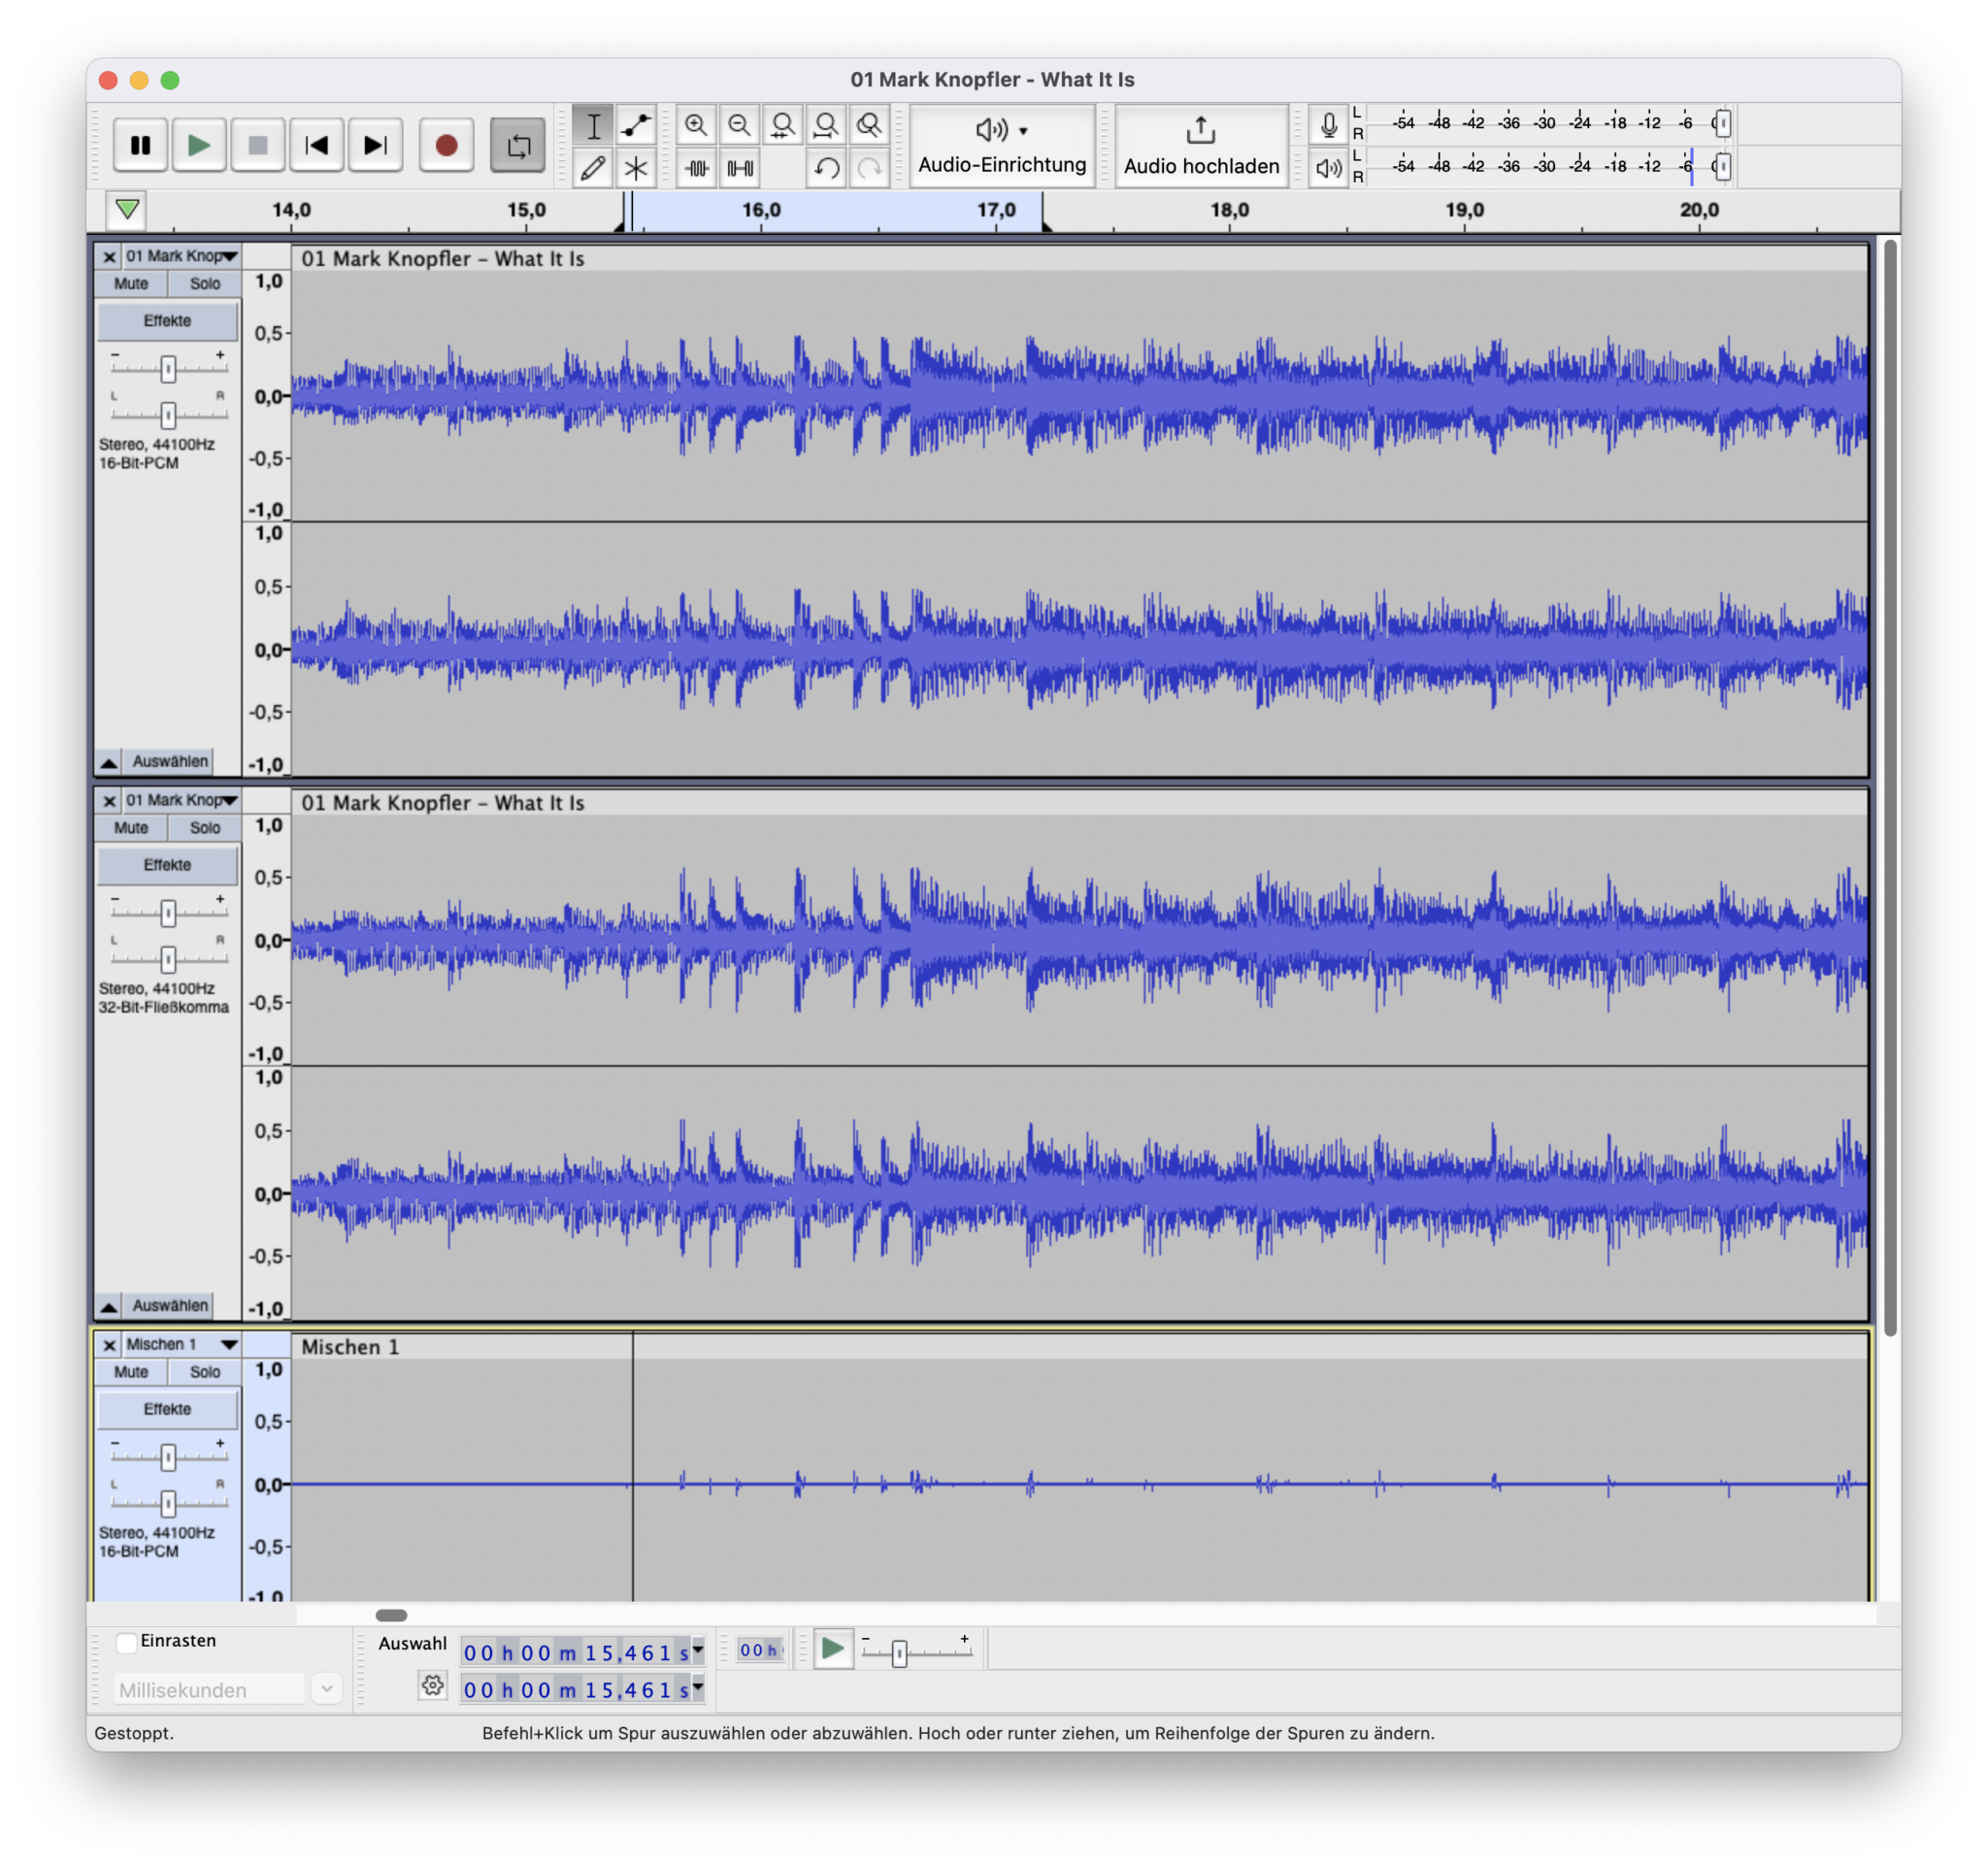
Task: Click the Silence audio selection icon
Action: click(740, 168)
